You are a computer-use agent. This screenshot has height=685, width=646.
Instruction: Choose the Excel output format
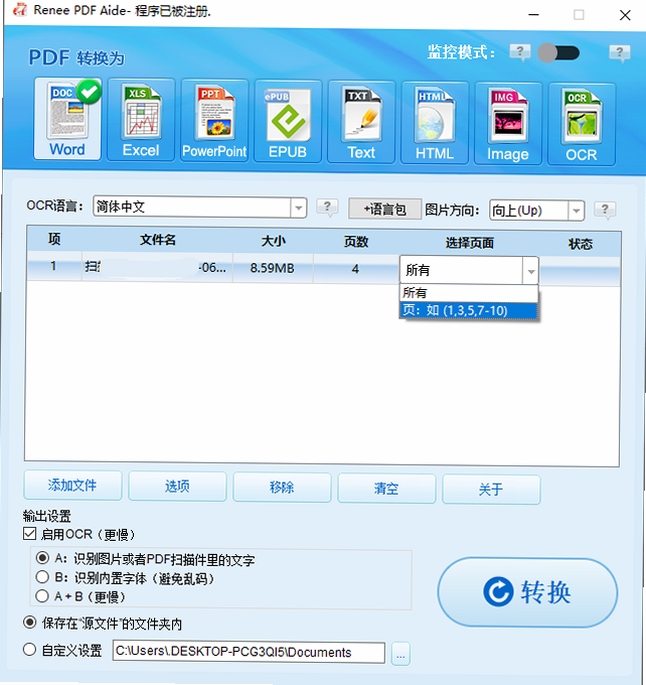[x=141, y=120]
